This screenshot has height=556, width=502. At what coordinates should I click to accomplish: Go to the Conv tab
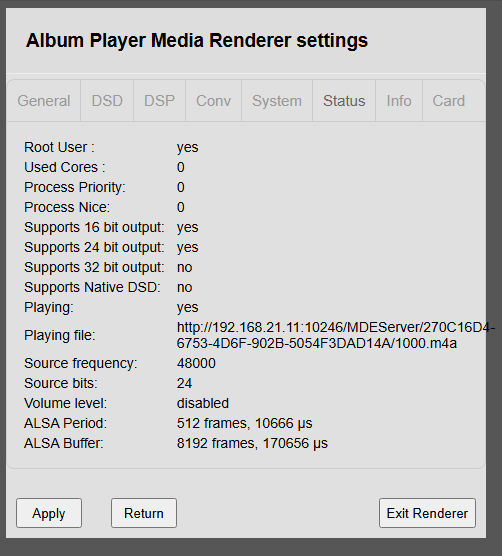click(213, 101)
